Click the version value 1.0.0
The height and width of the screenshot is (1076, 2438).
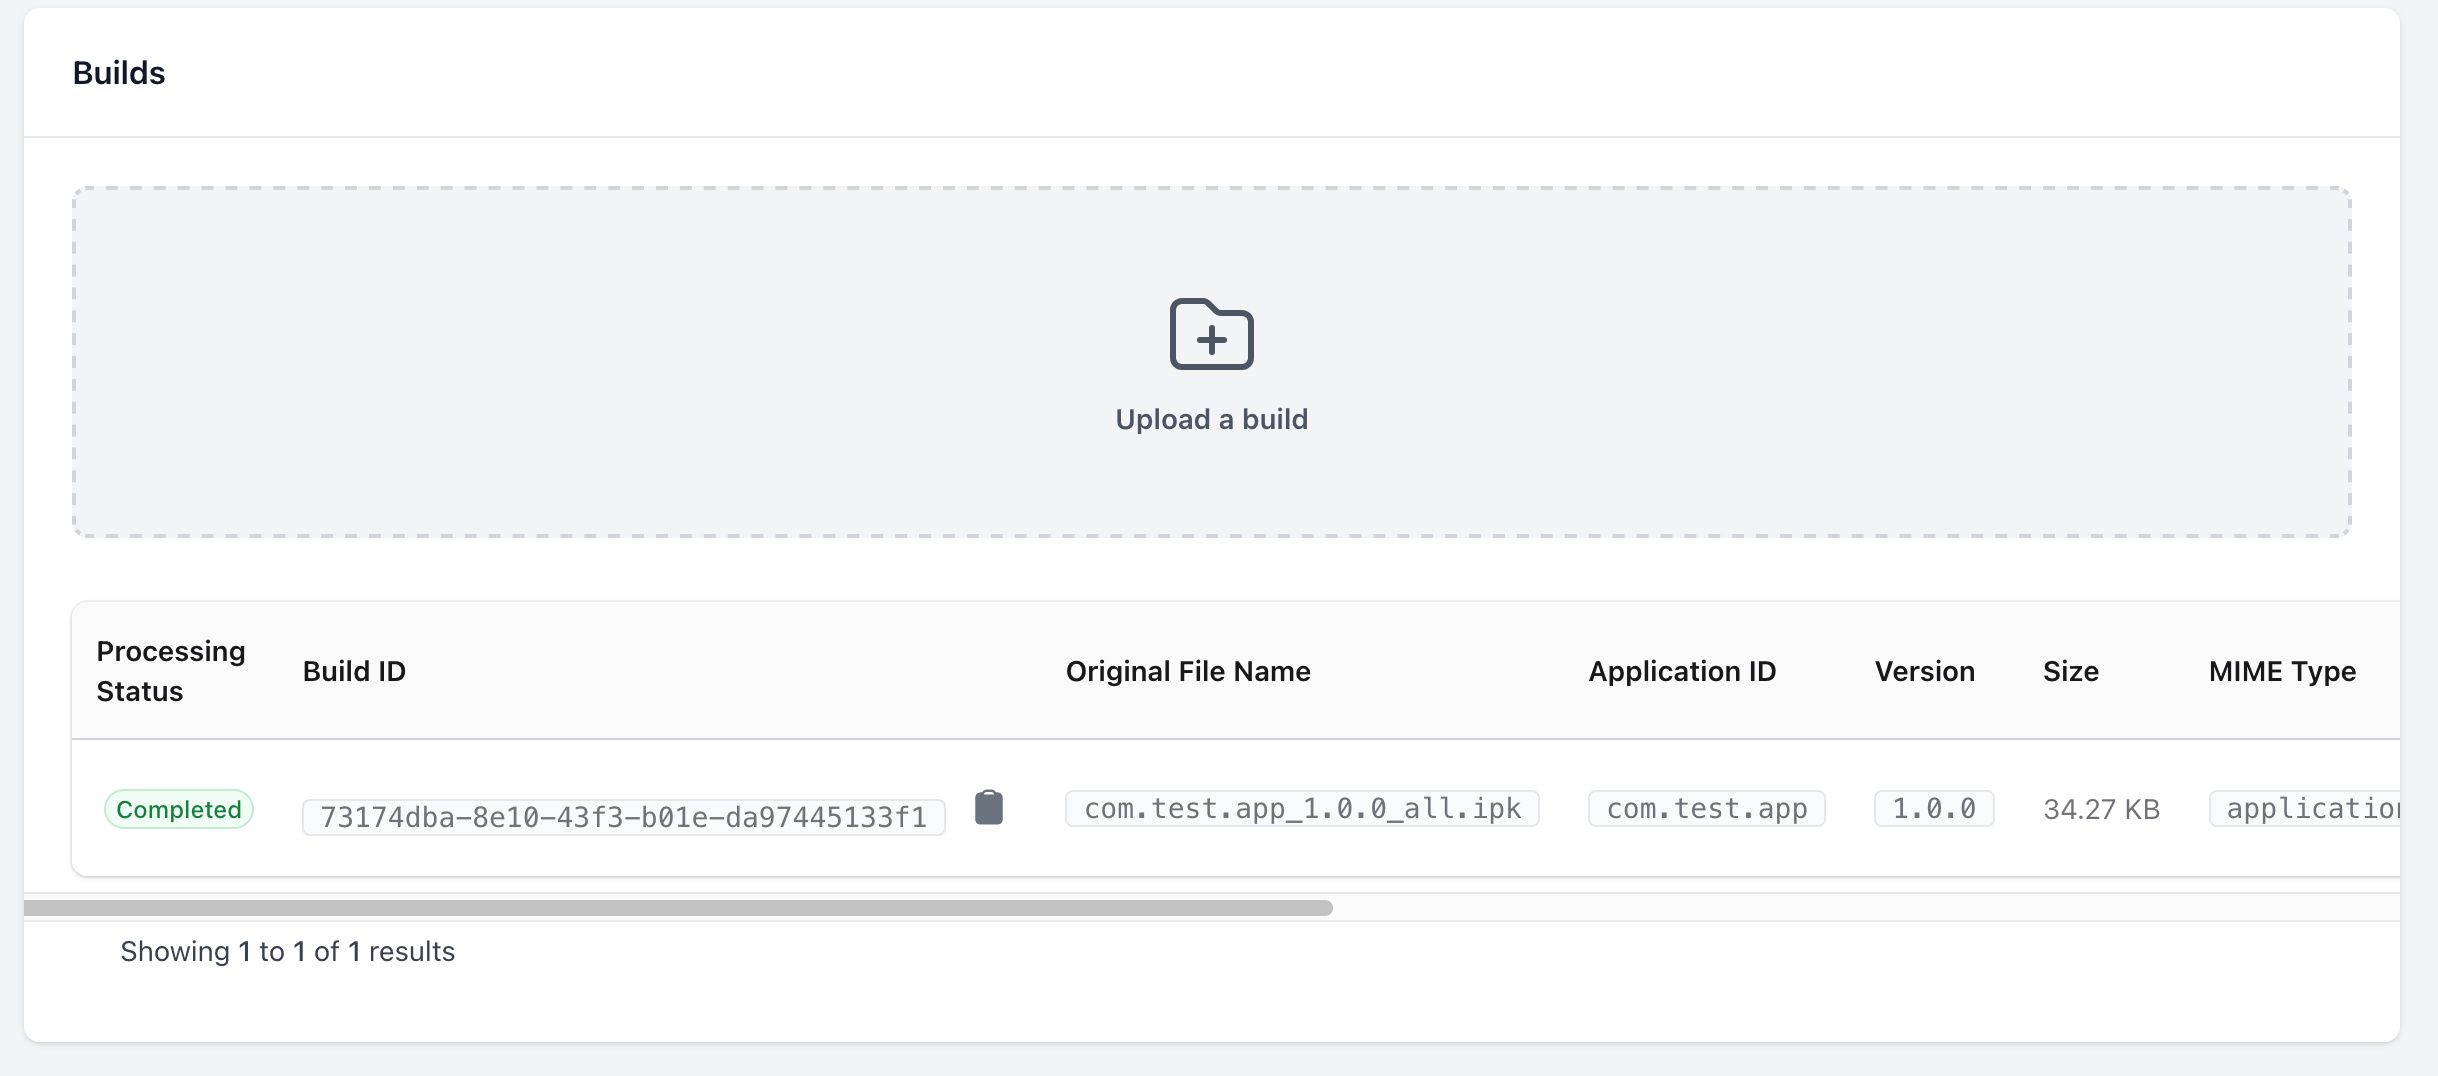1934,808
